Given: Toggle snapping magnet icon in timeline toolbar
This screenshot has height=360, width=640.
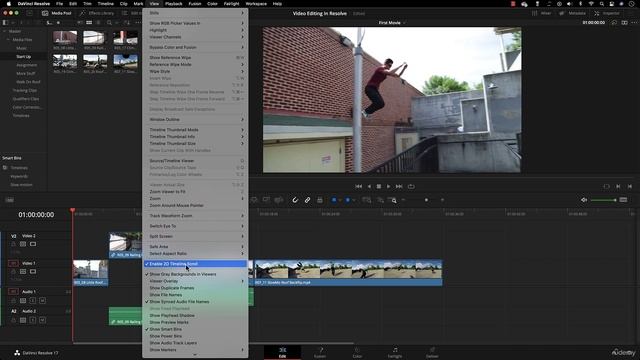Looking at the screenshot, I should pyautogui.click(x=295, y=200).
